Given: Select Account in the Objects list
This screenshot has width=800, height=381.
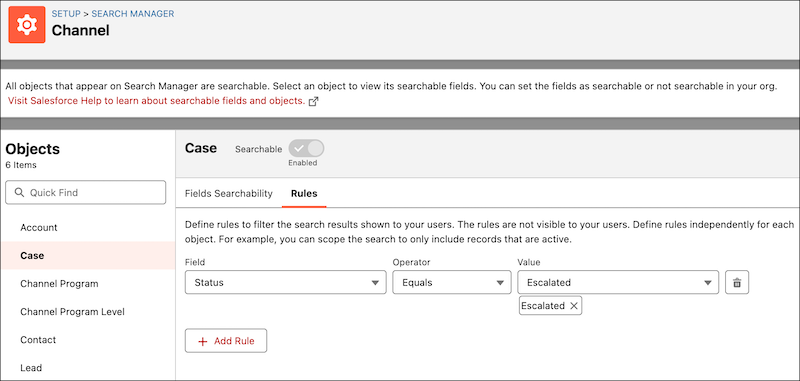Looking at the screenshot, I should click(x=88, y=227).
